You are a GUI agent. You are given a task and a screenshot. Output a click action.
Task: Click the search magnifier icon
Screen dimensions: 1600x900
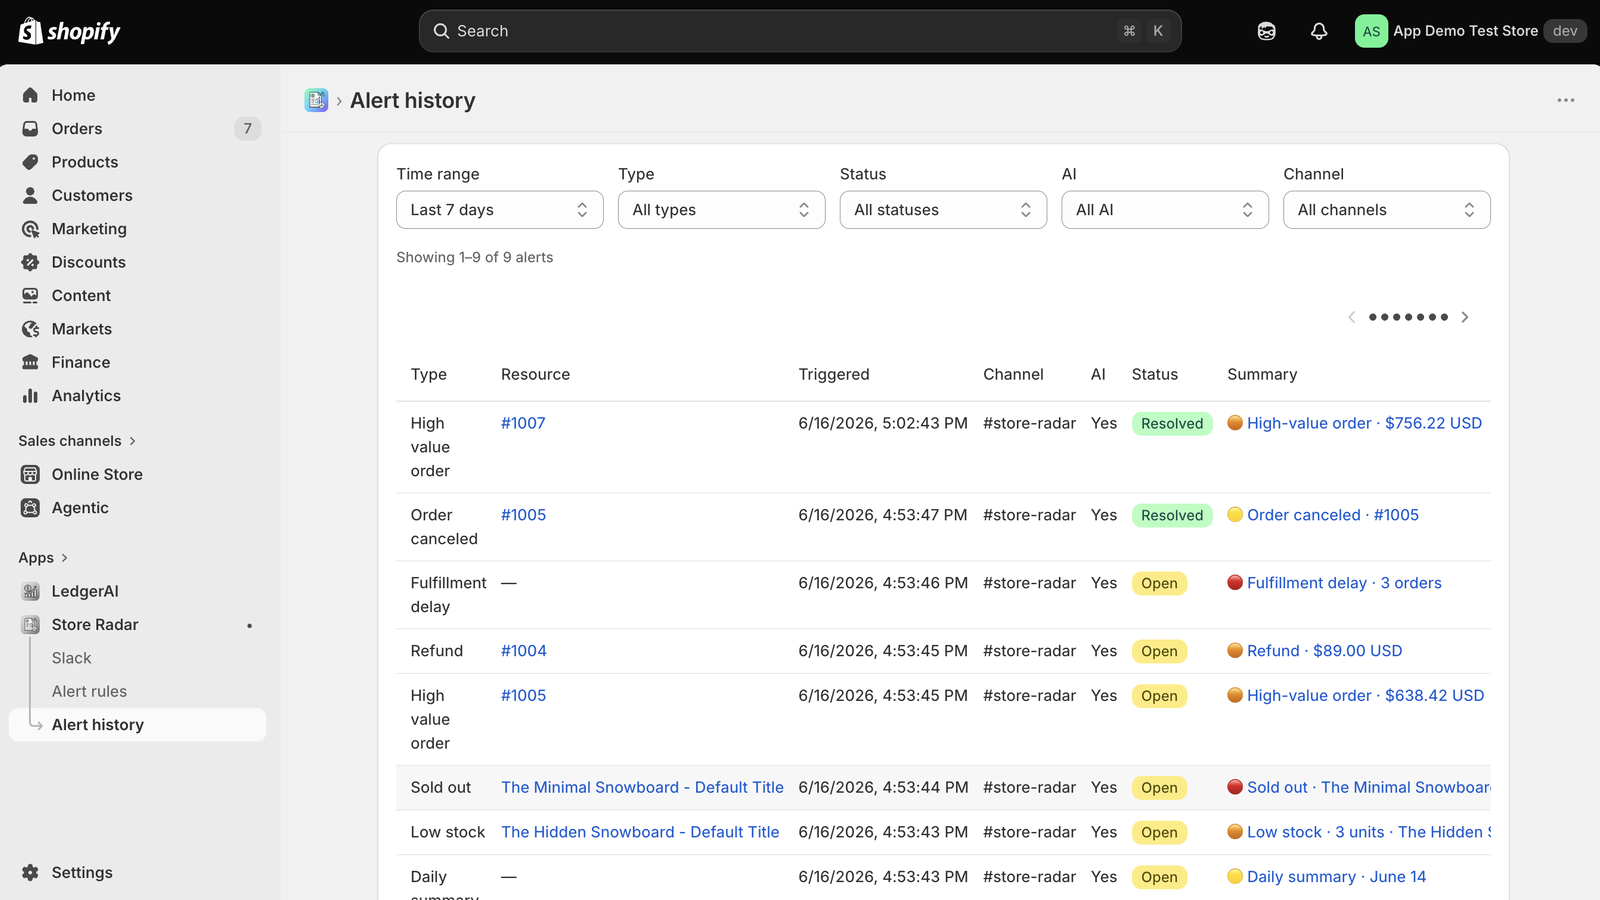(441, 31)
